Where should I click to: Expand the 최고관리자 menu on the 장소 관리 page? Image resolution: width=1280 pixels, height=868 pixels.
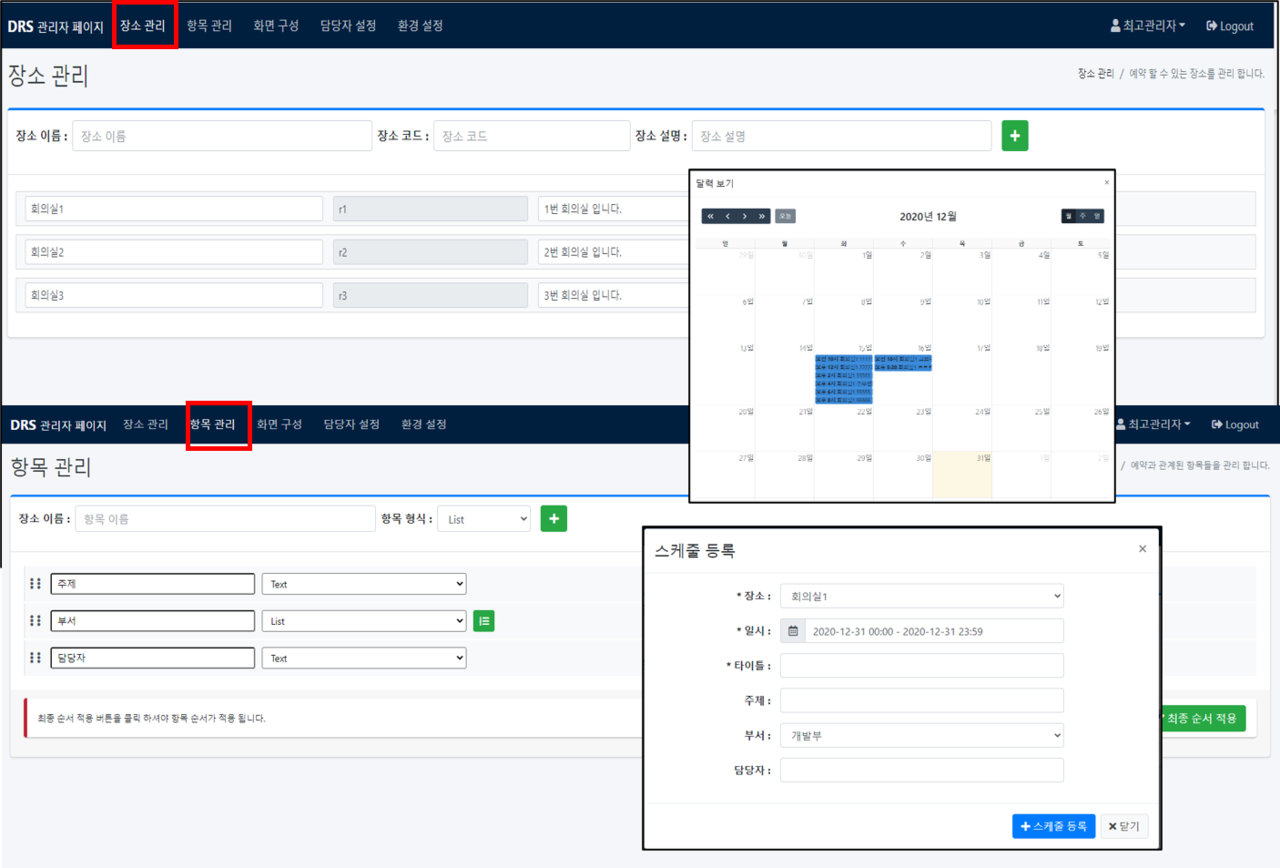tap(1148, 26)
